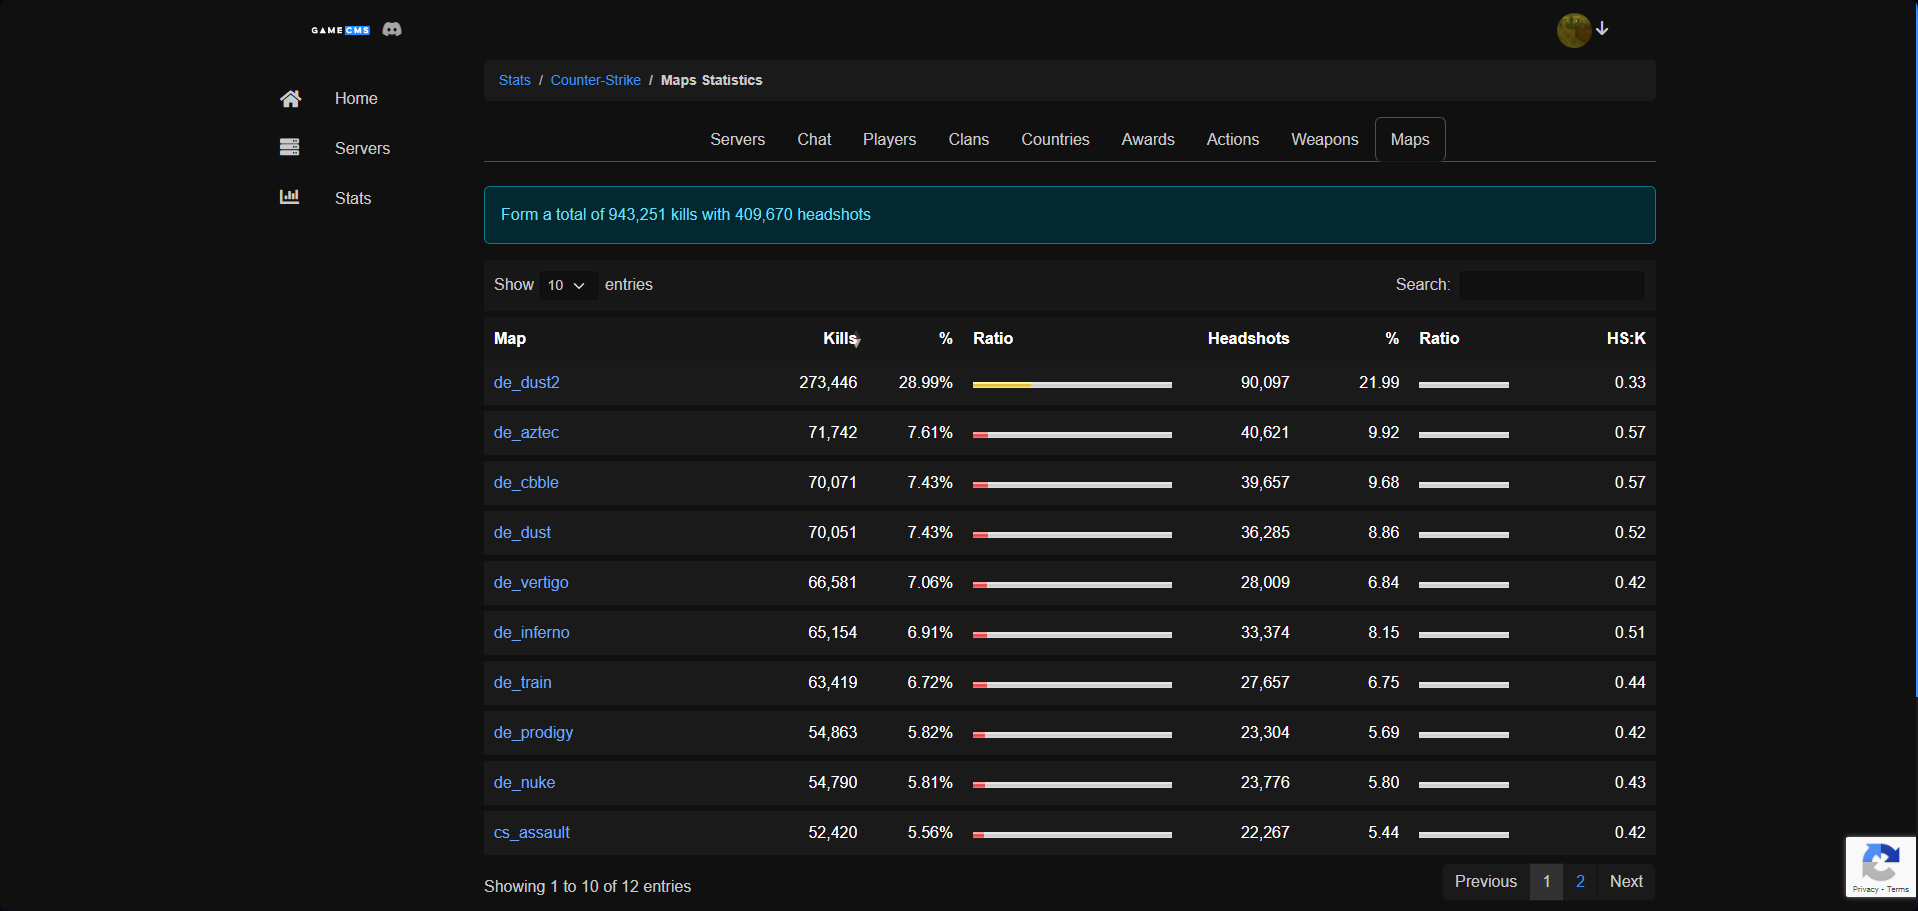
Task: Click the Stats chart icon
Action: pyautogui.click(x=290, y=197)
